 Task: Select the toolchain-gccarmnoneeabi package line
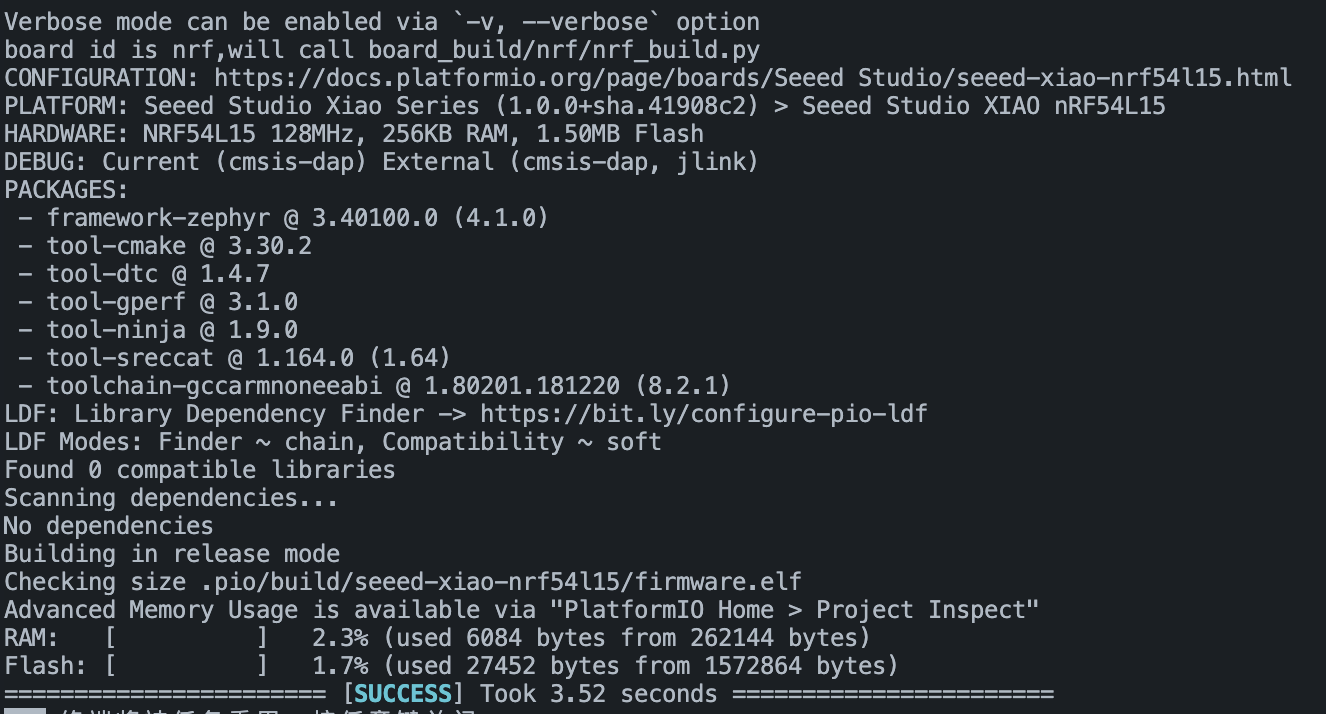coord(375,386)
